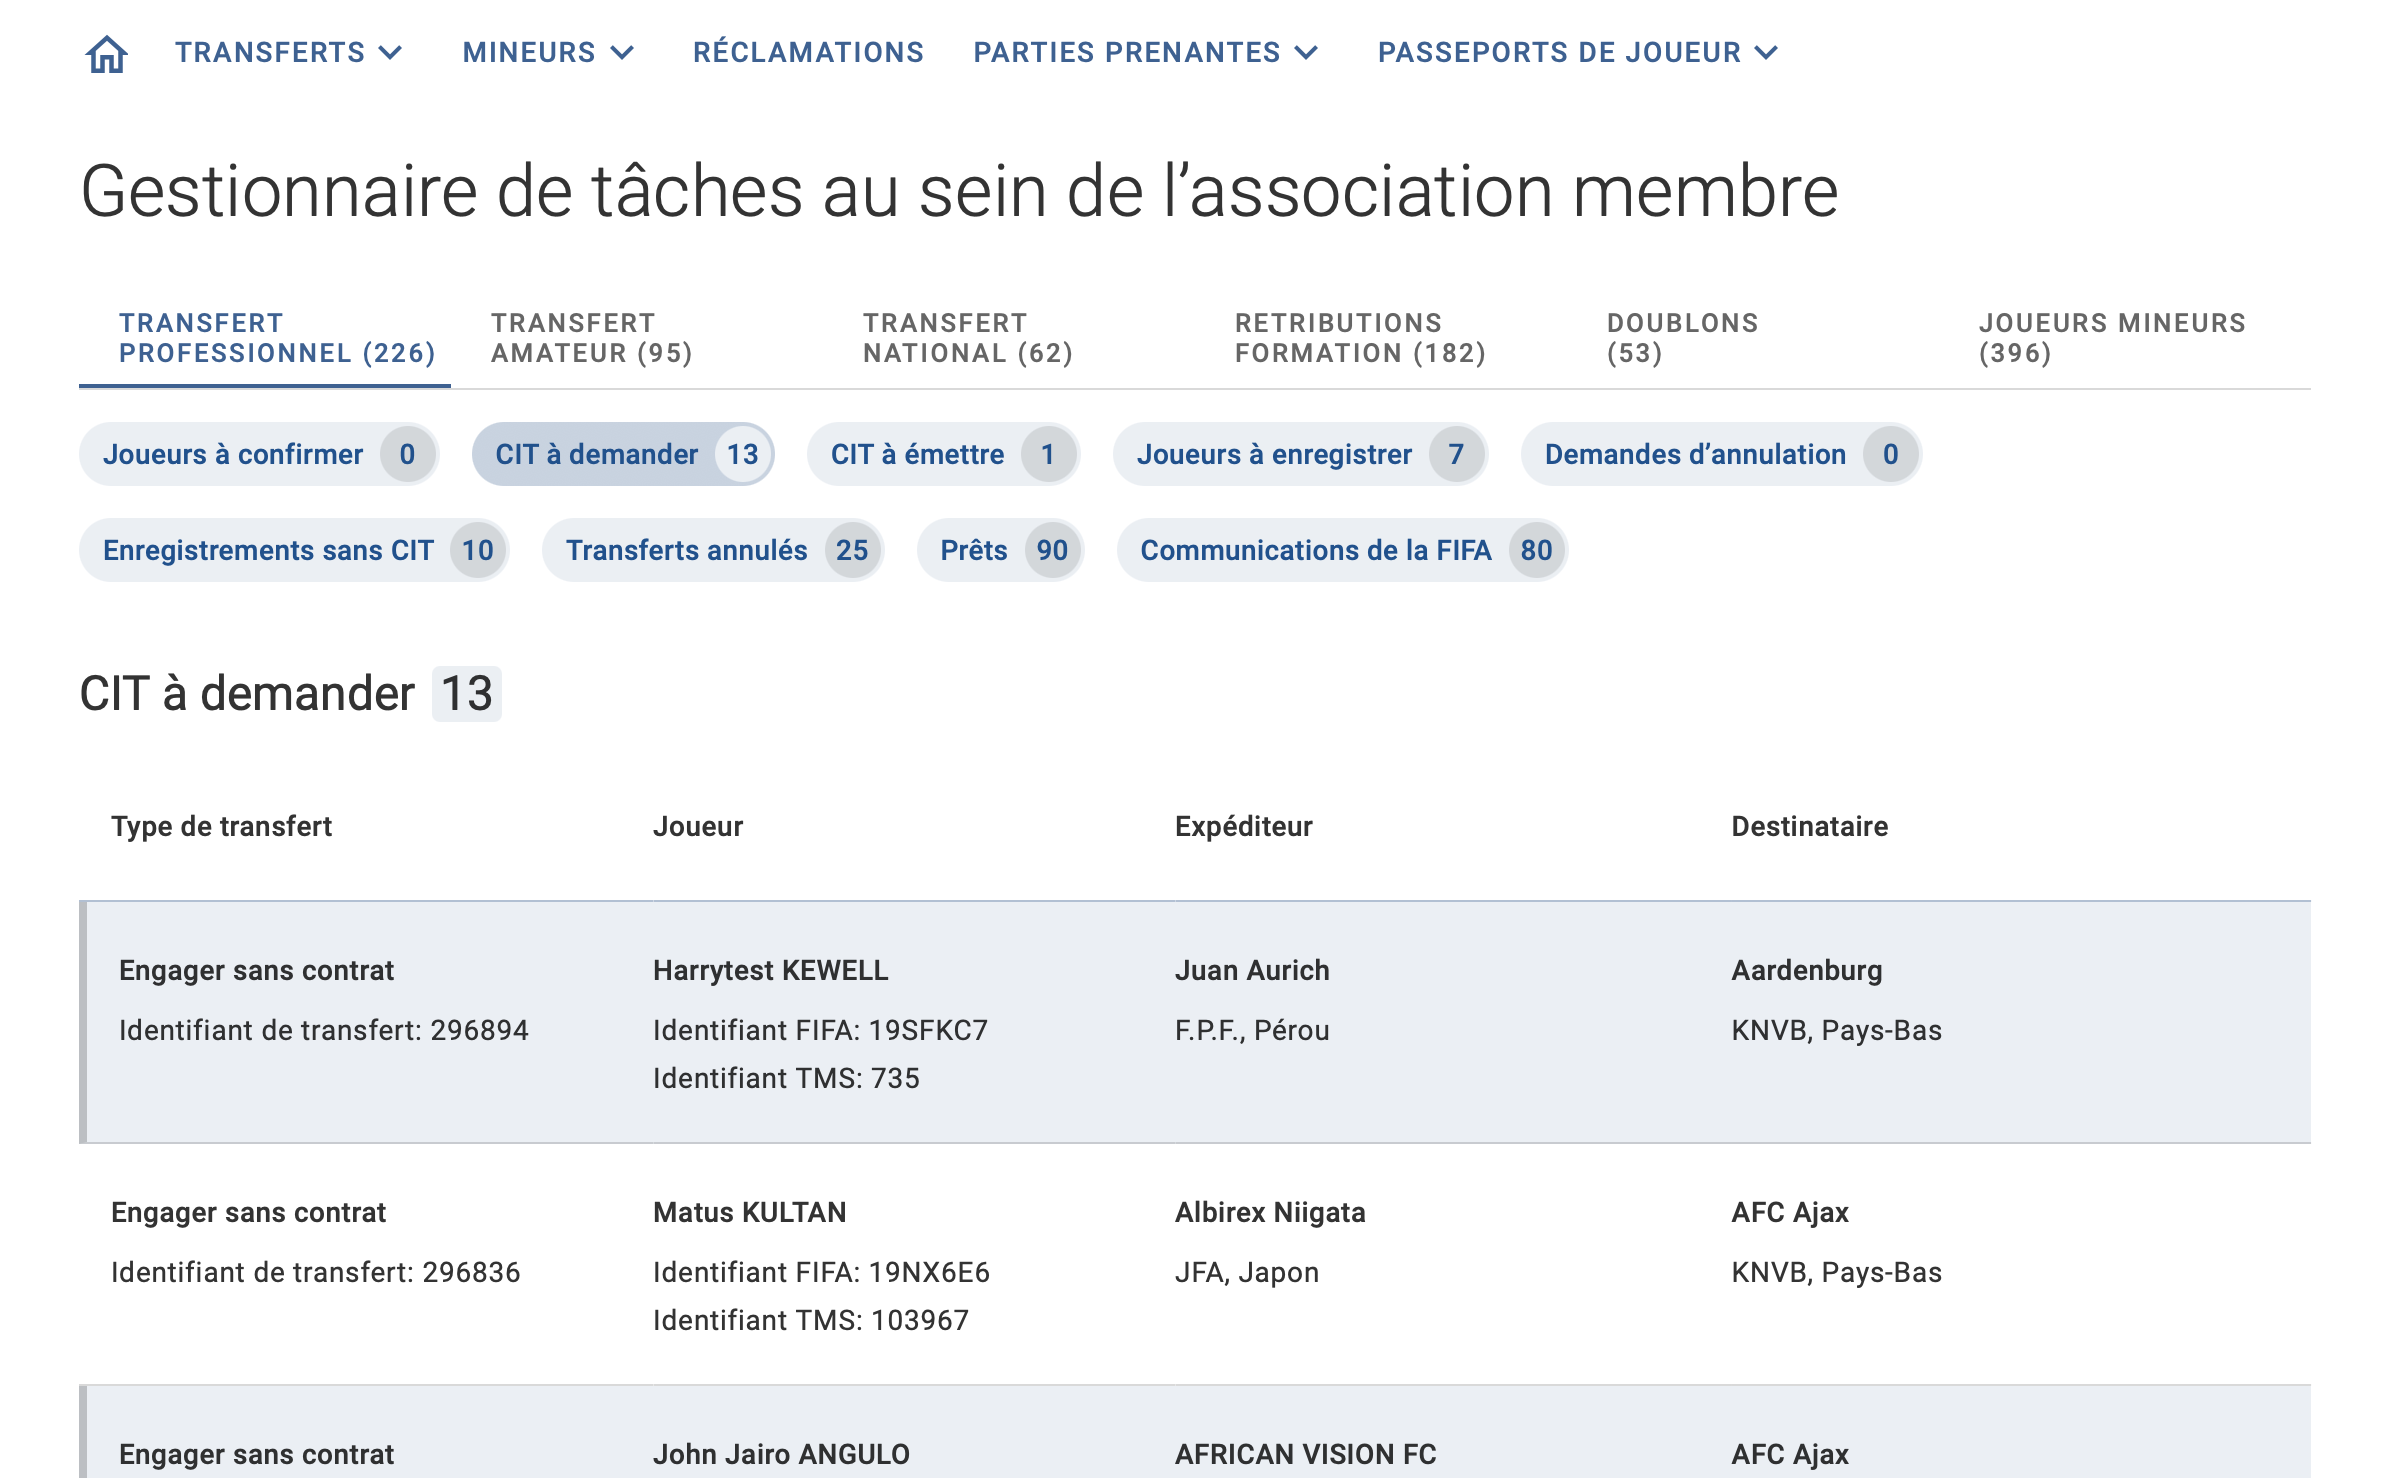
Task: Click the Type de transfert column header
Action: coord(221,826)
